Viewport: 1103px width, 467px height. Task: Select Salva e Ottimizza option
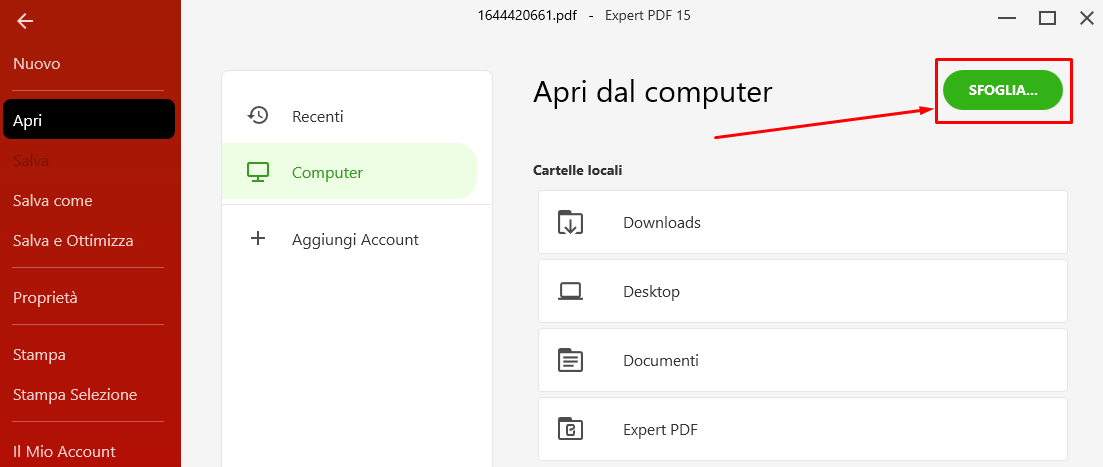tap(73, 241)
